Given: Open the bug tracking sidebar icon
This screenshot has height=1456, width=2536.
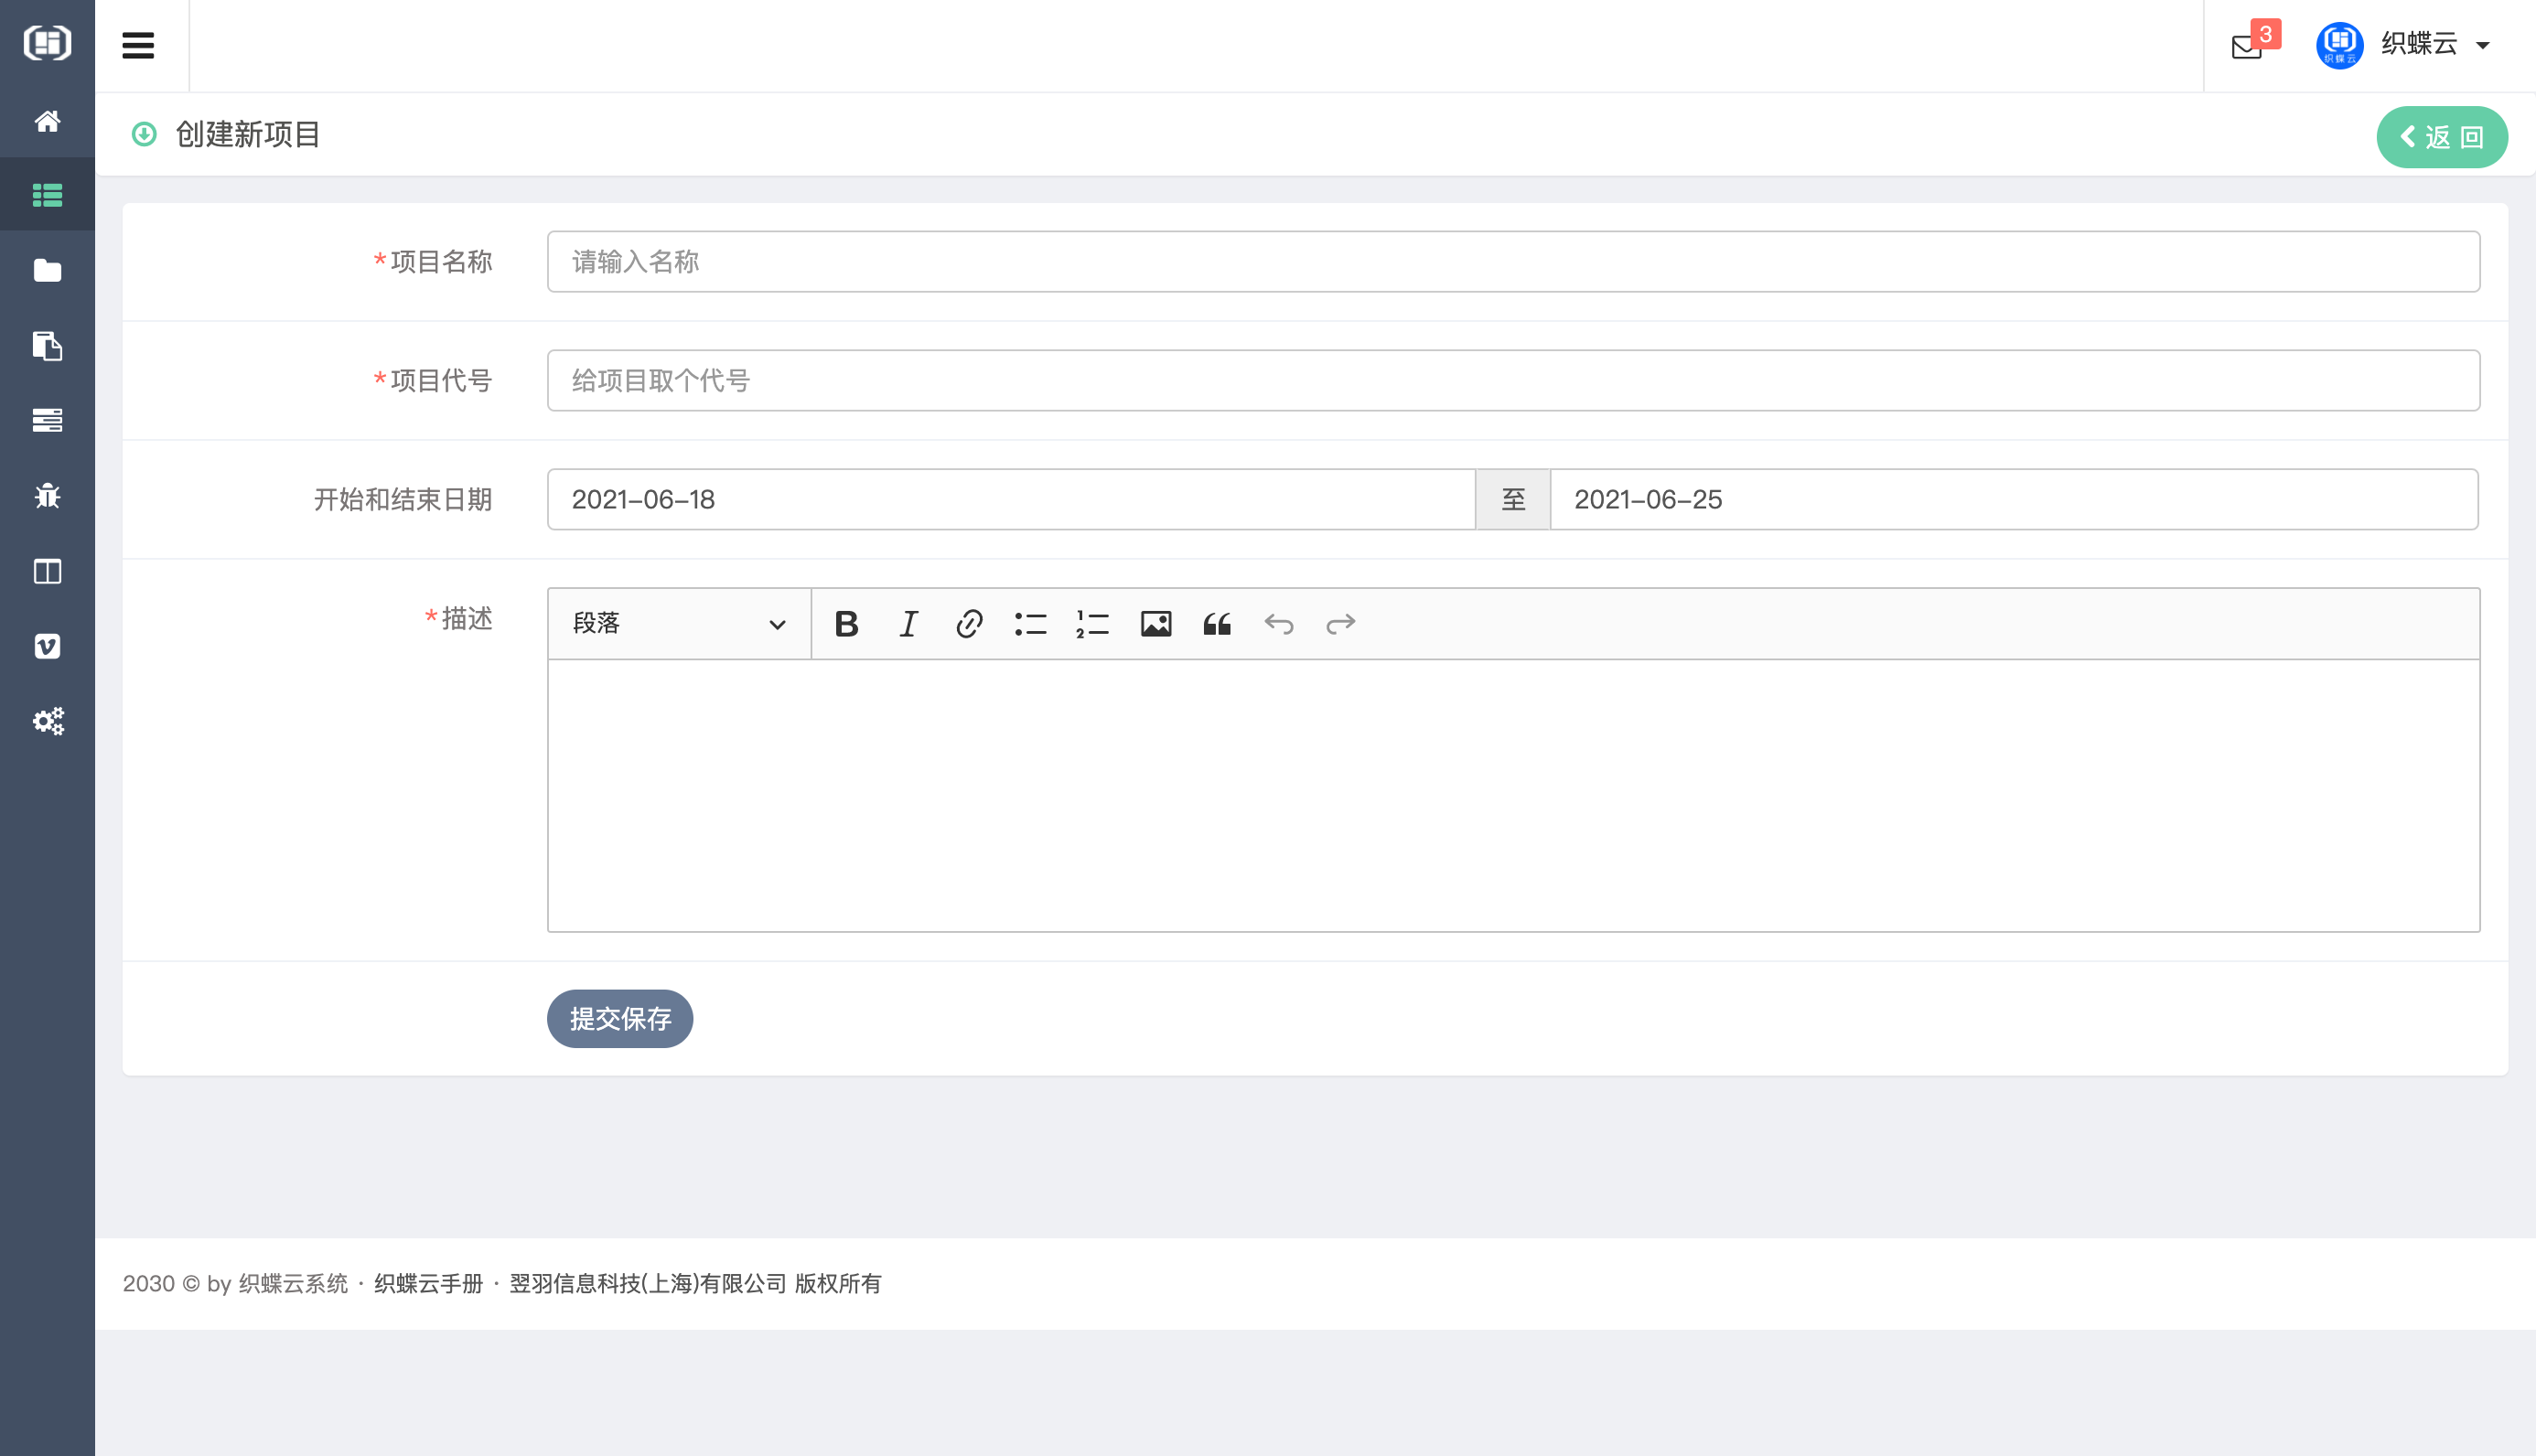Looking at the screenshot, I should point(47,496).
